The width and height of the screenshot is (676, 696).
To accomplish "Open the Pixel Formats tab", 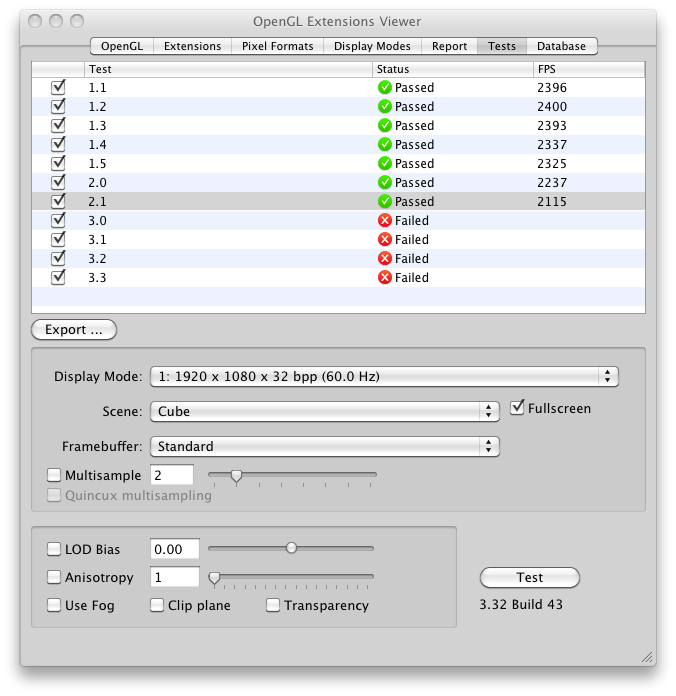I will (x=277, y=46).
